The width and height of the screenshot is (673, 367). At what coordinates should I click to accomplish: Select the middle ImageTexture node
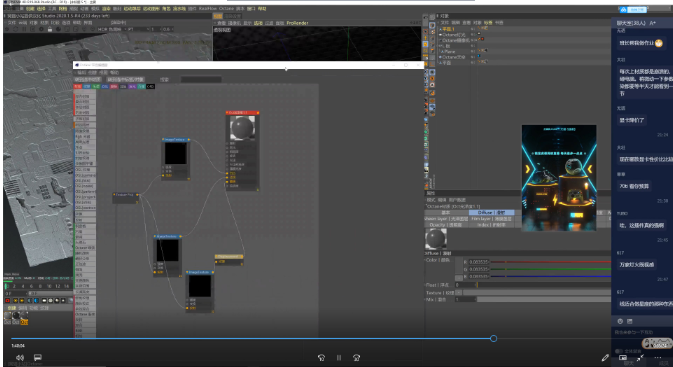(x=168, y=255)
